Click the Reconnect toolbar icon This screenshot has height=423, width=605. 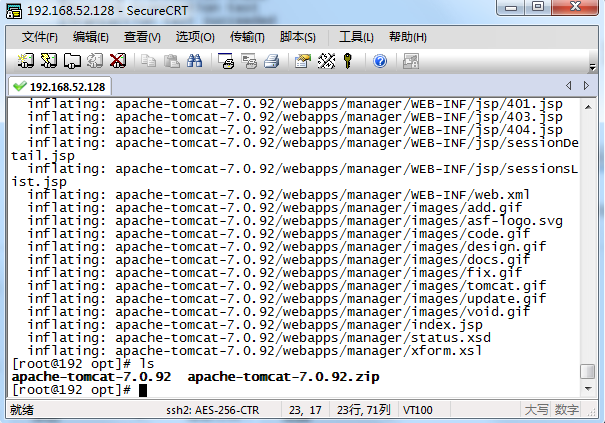click(95, 61)
